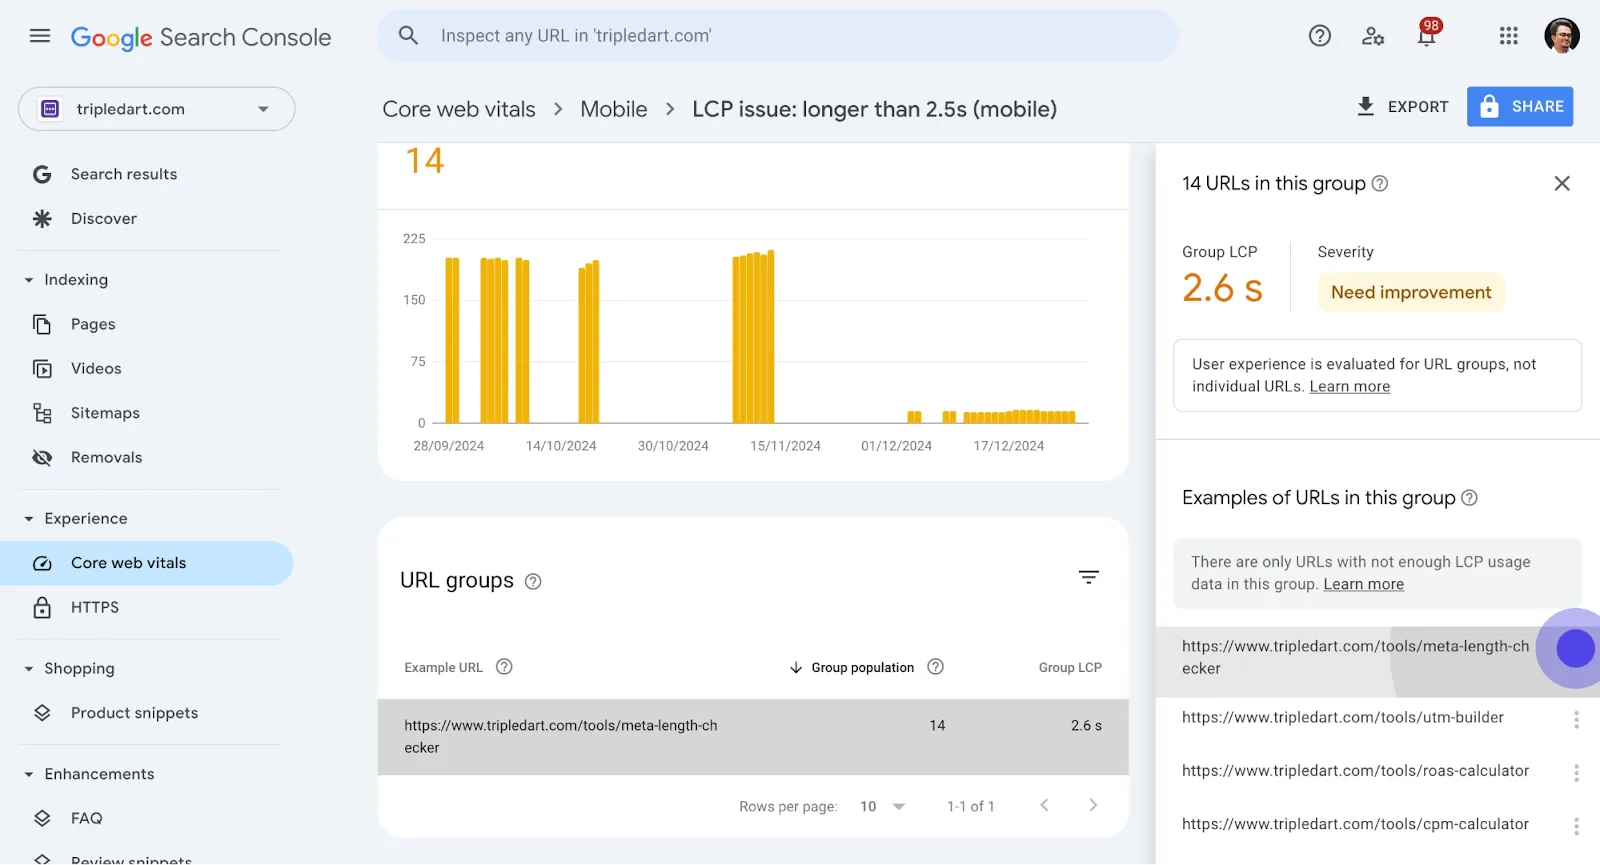Share this report
The image size is (1600, 865).
pyautogui.click(x=1520, y=107)
